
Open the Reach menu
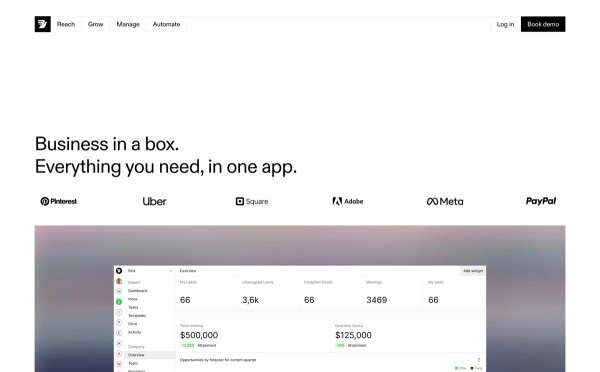pyautogui.click(x=66, y=24)
